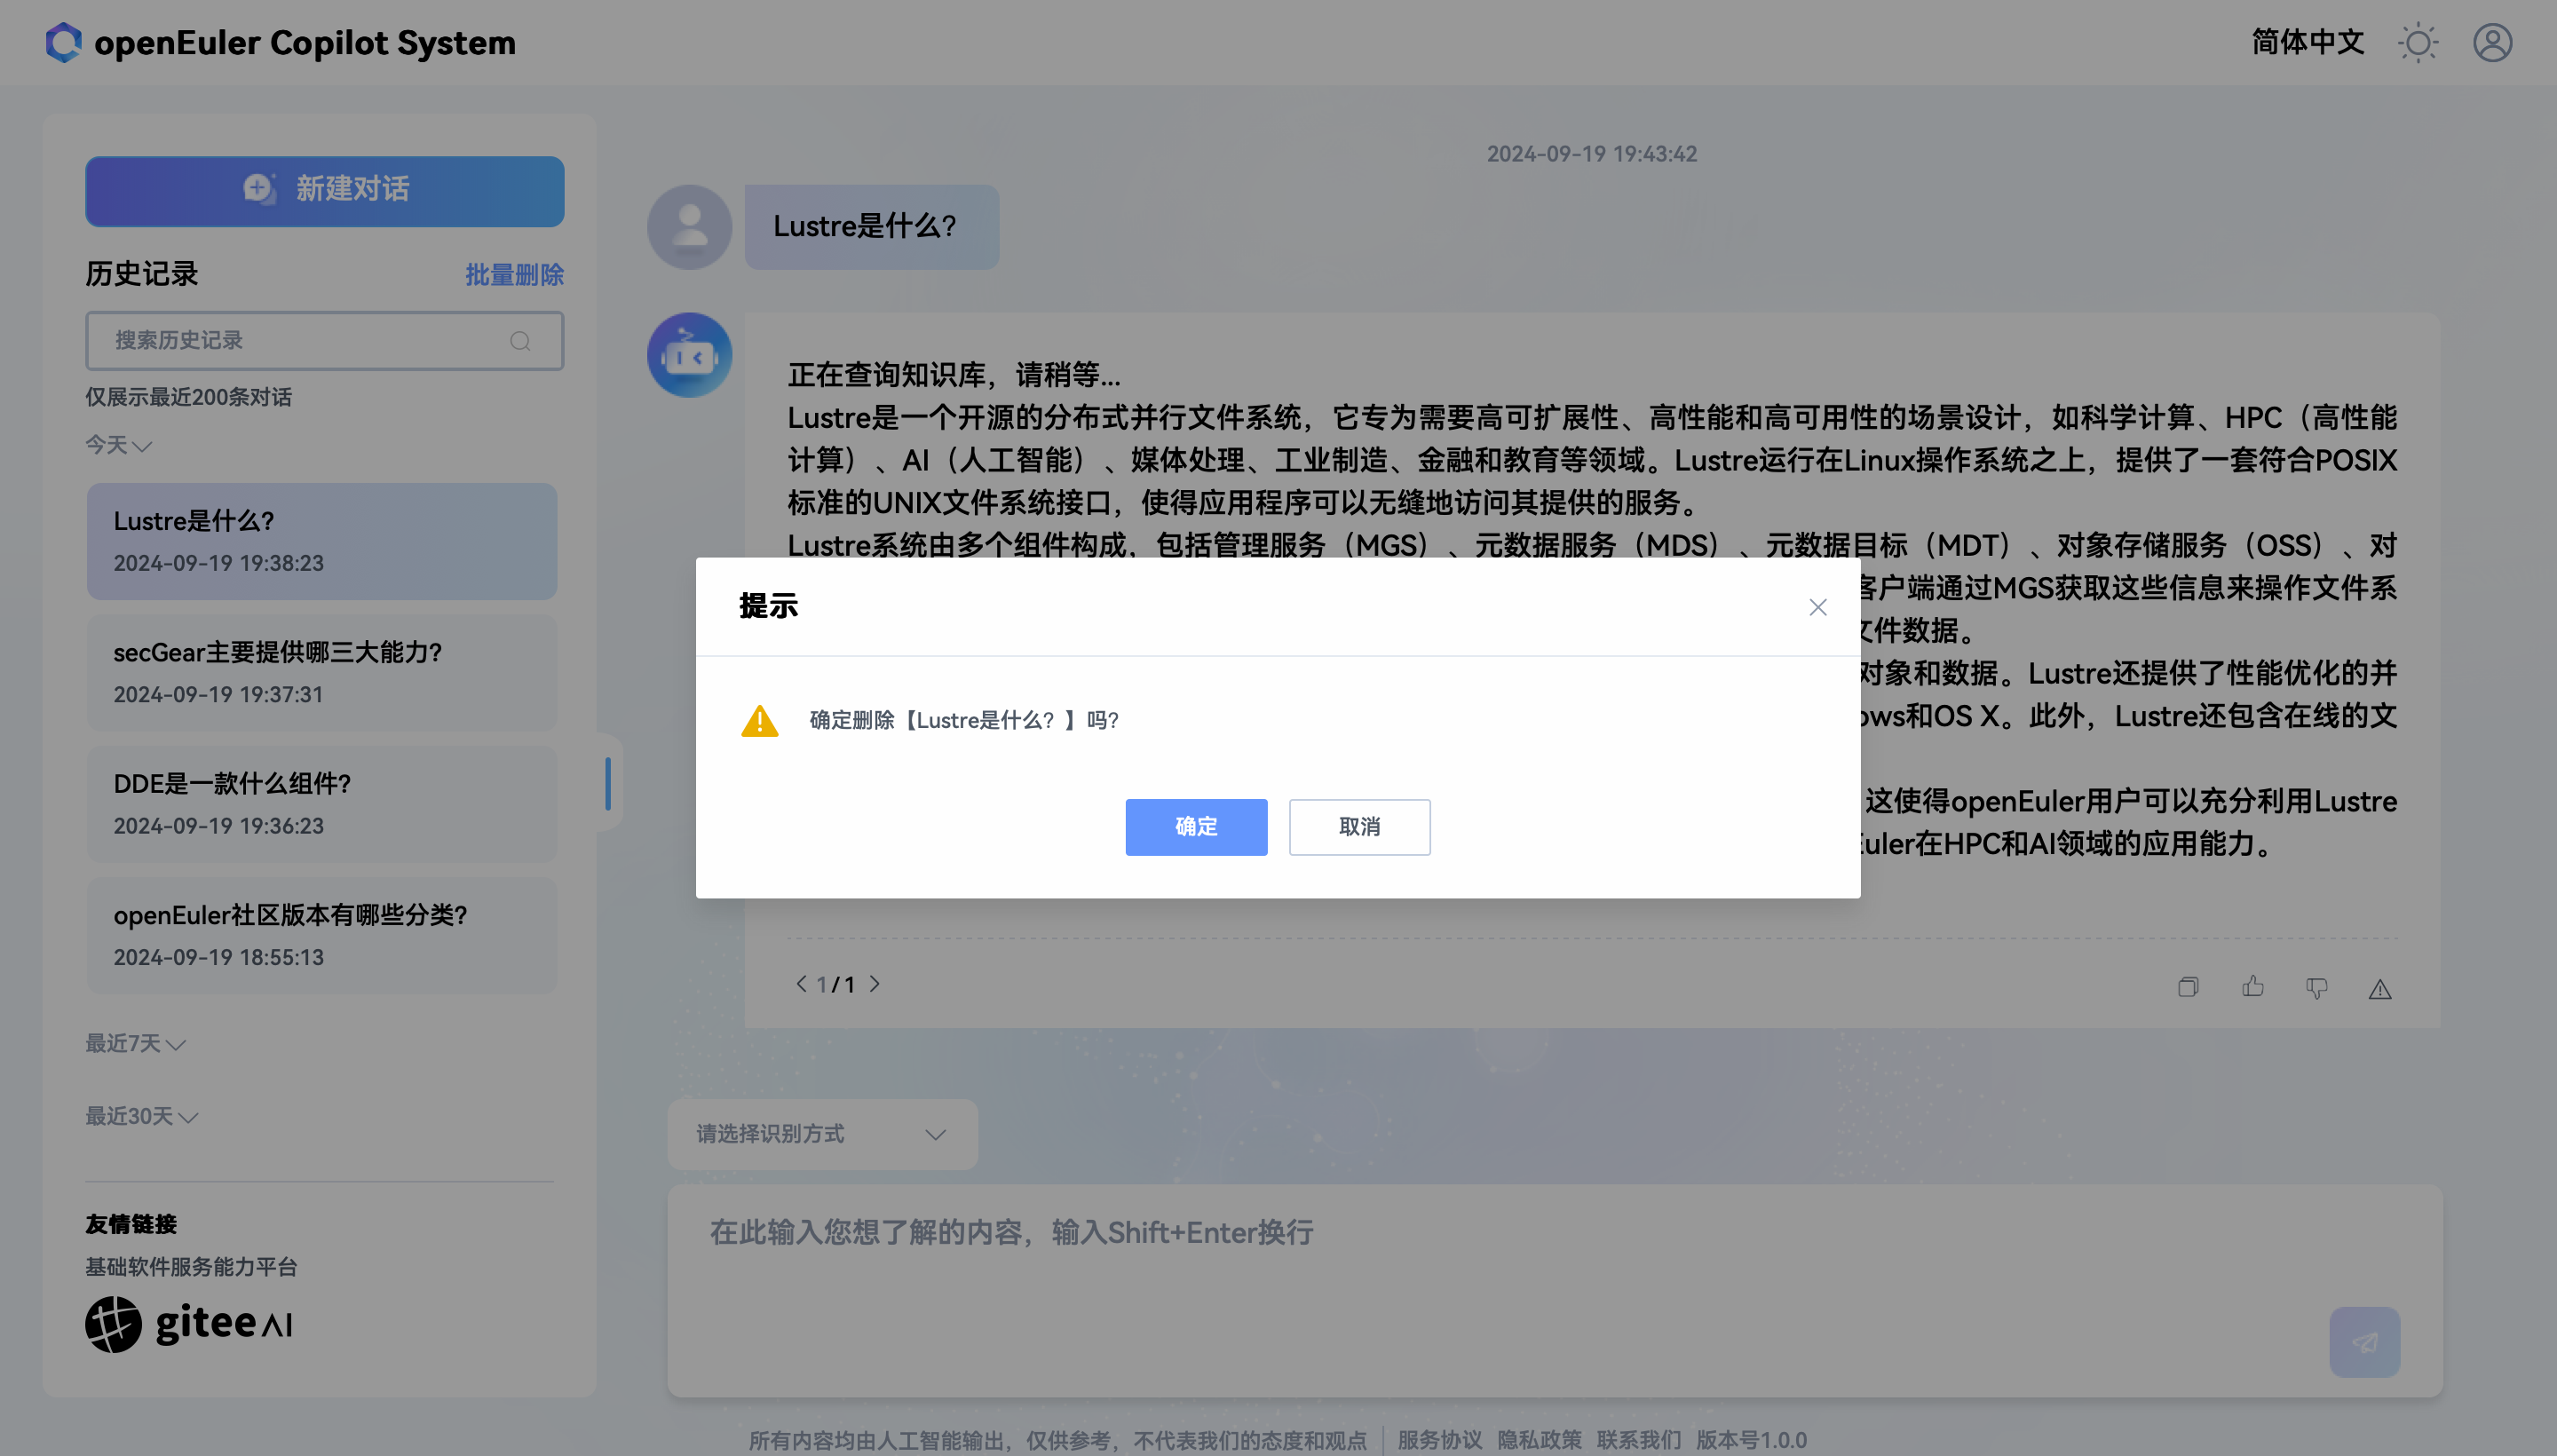Click the blue 确定 confirm button
This screenshot has width=2557, height=1456.
tap(1196, 827)
